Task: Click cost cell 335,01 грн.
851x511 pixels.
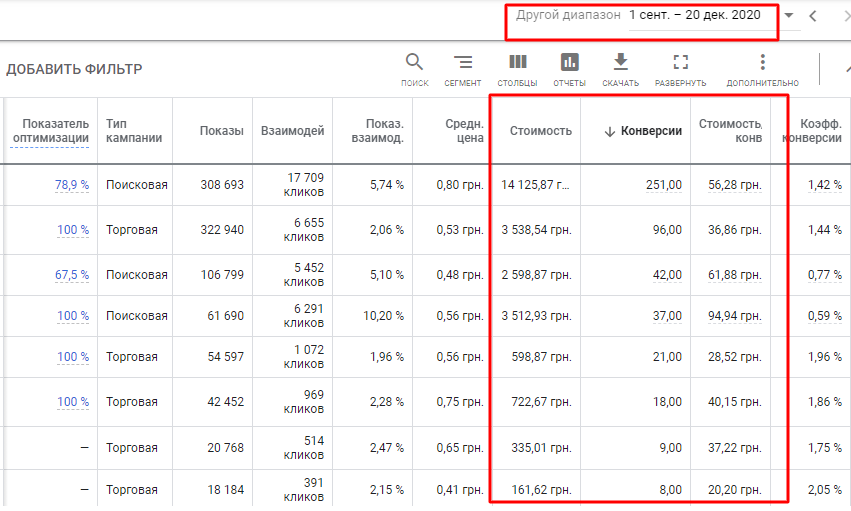Action: 542,448
